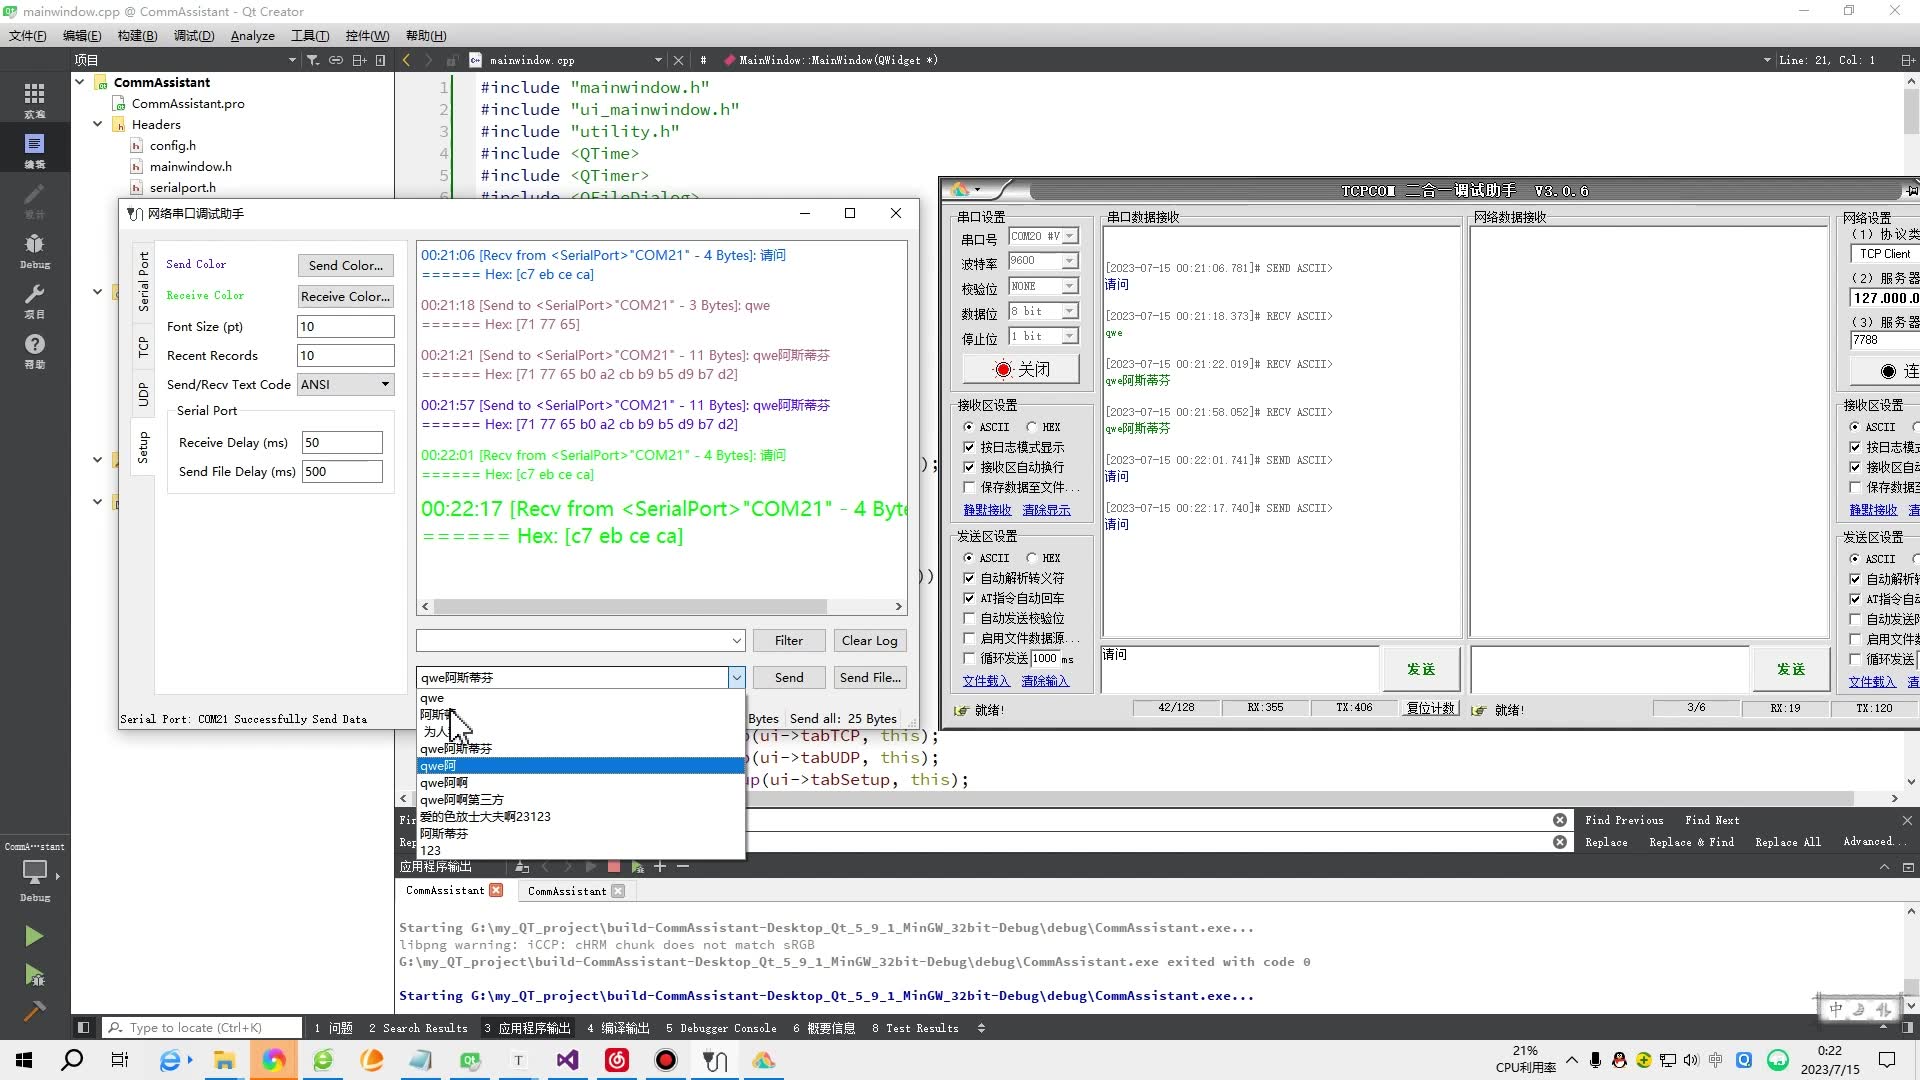
Task: Open the 工具(T) menu
Action: coord(310,35)
